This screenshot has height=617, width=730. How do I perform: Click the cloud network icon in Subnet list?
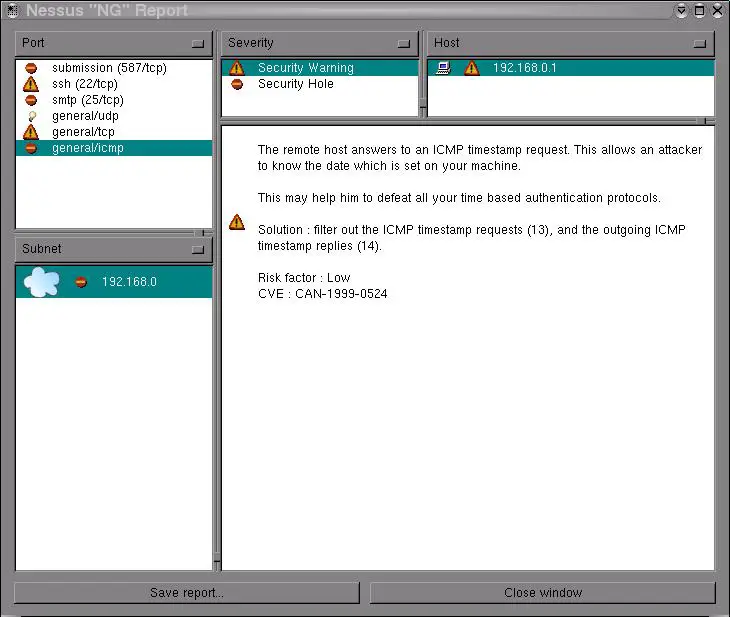coord(41,283)
